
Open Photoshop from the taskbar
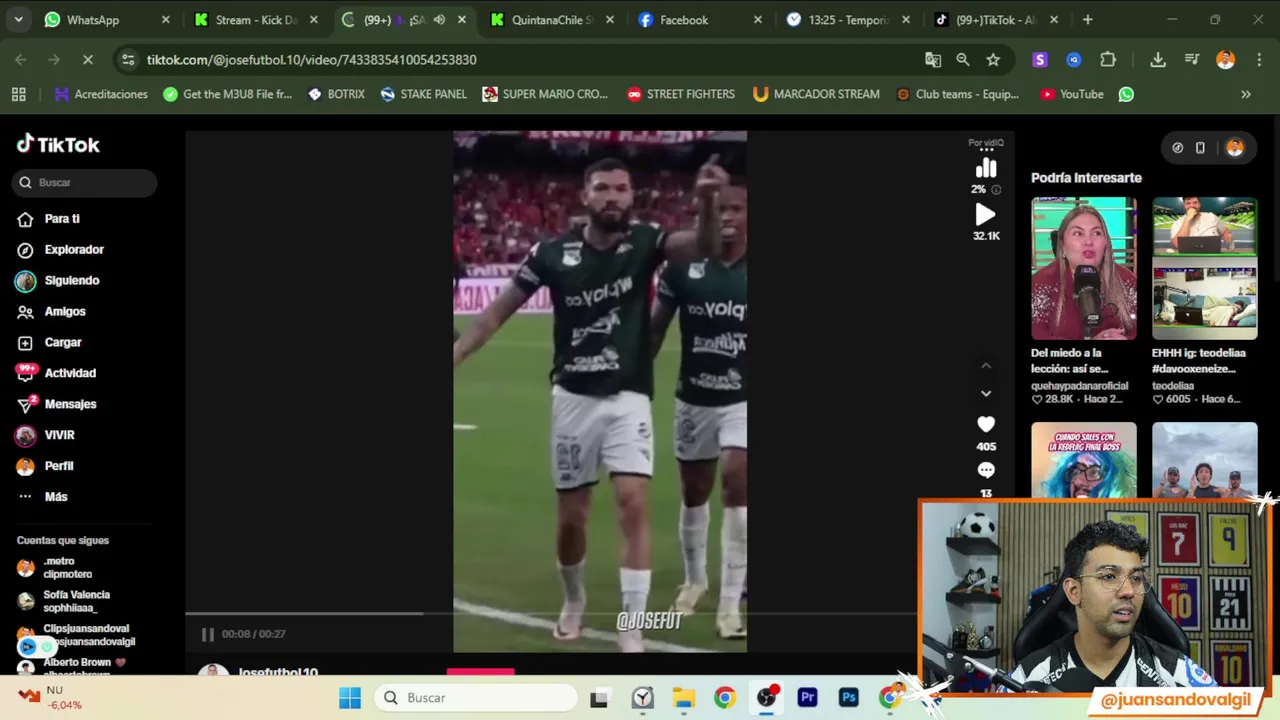click(848, 698)
